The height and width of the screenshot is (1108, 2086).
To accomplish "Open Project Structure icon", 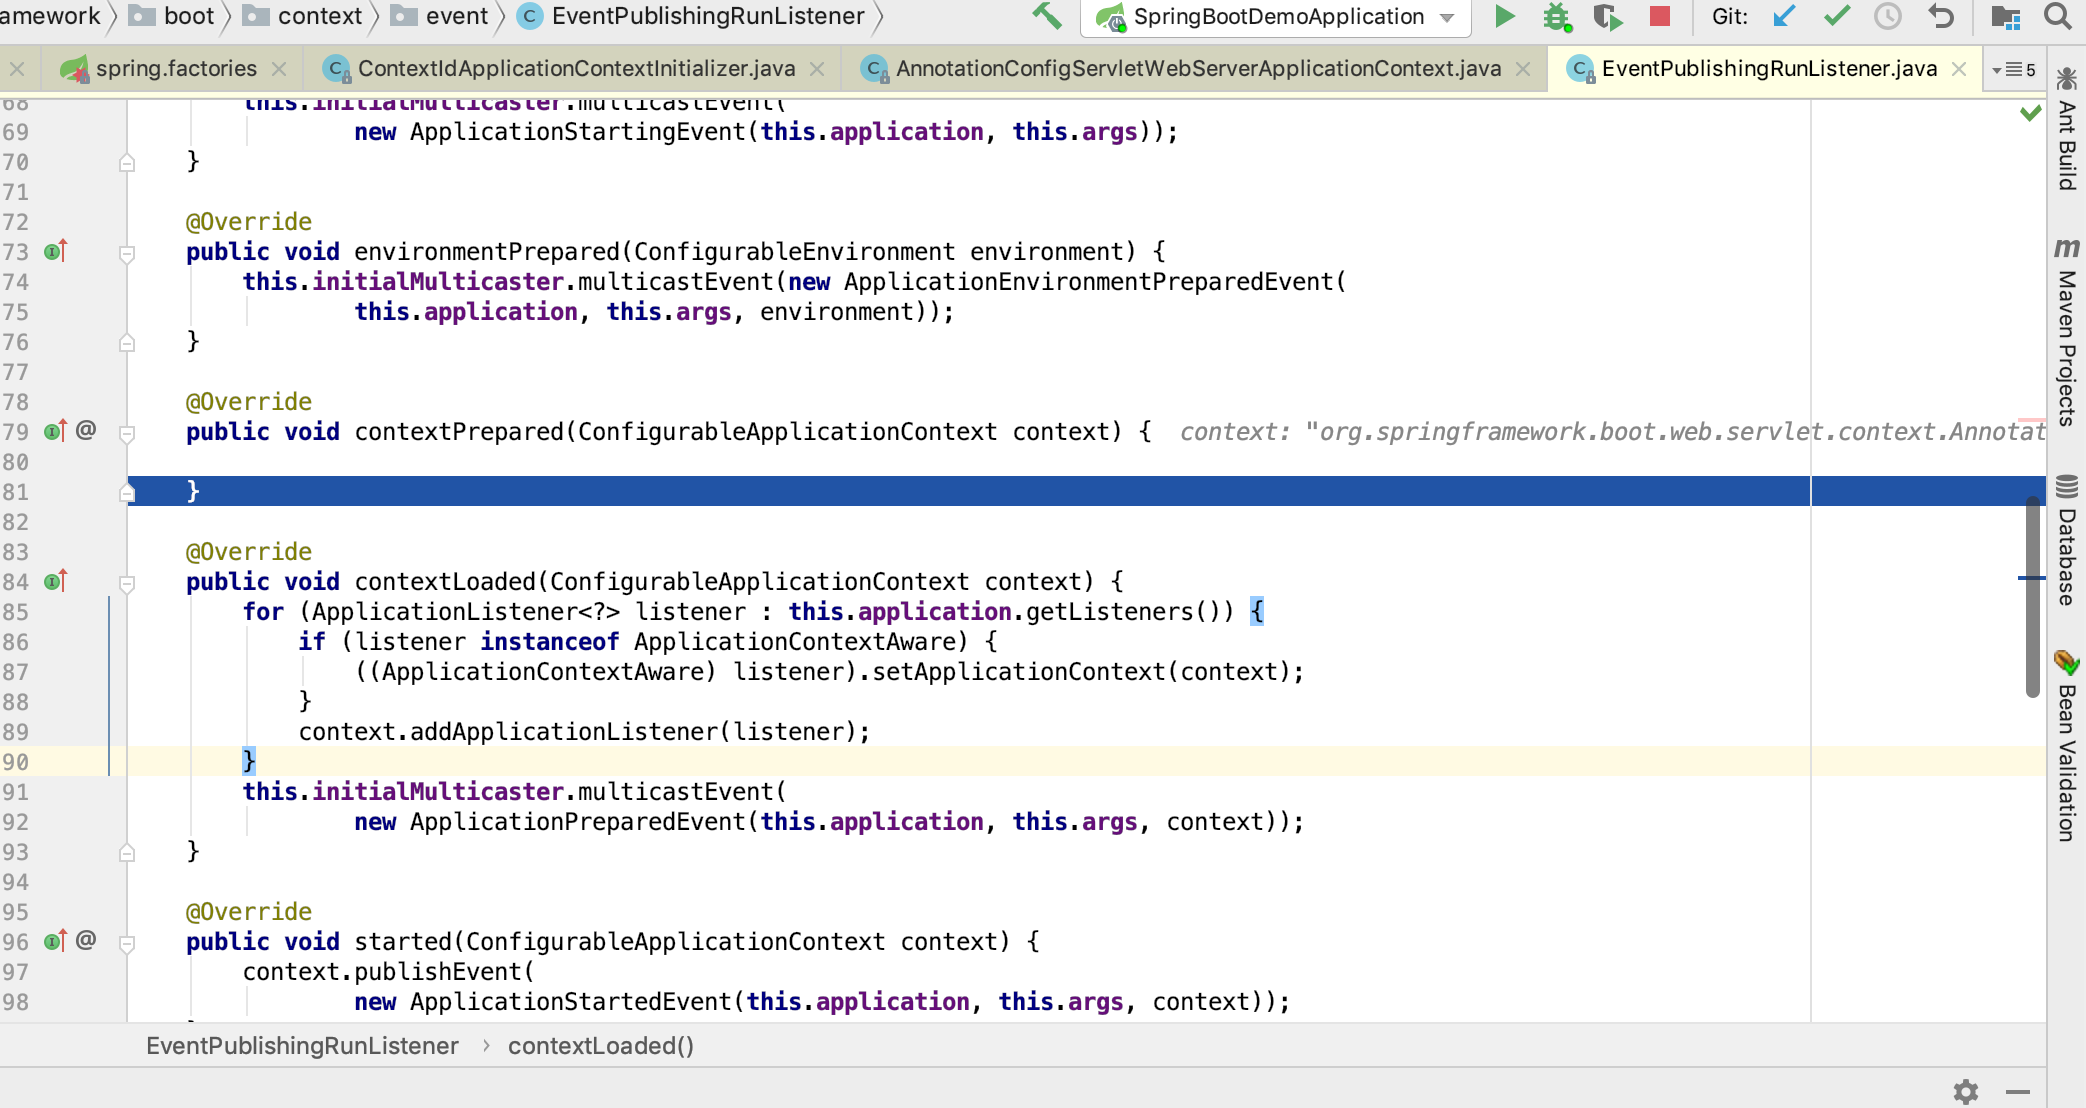I will point(2005,16).
